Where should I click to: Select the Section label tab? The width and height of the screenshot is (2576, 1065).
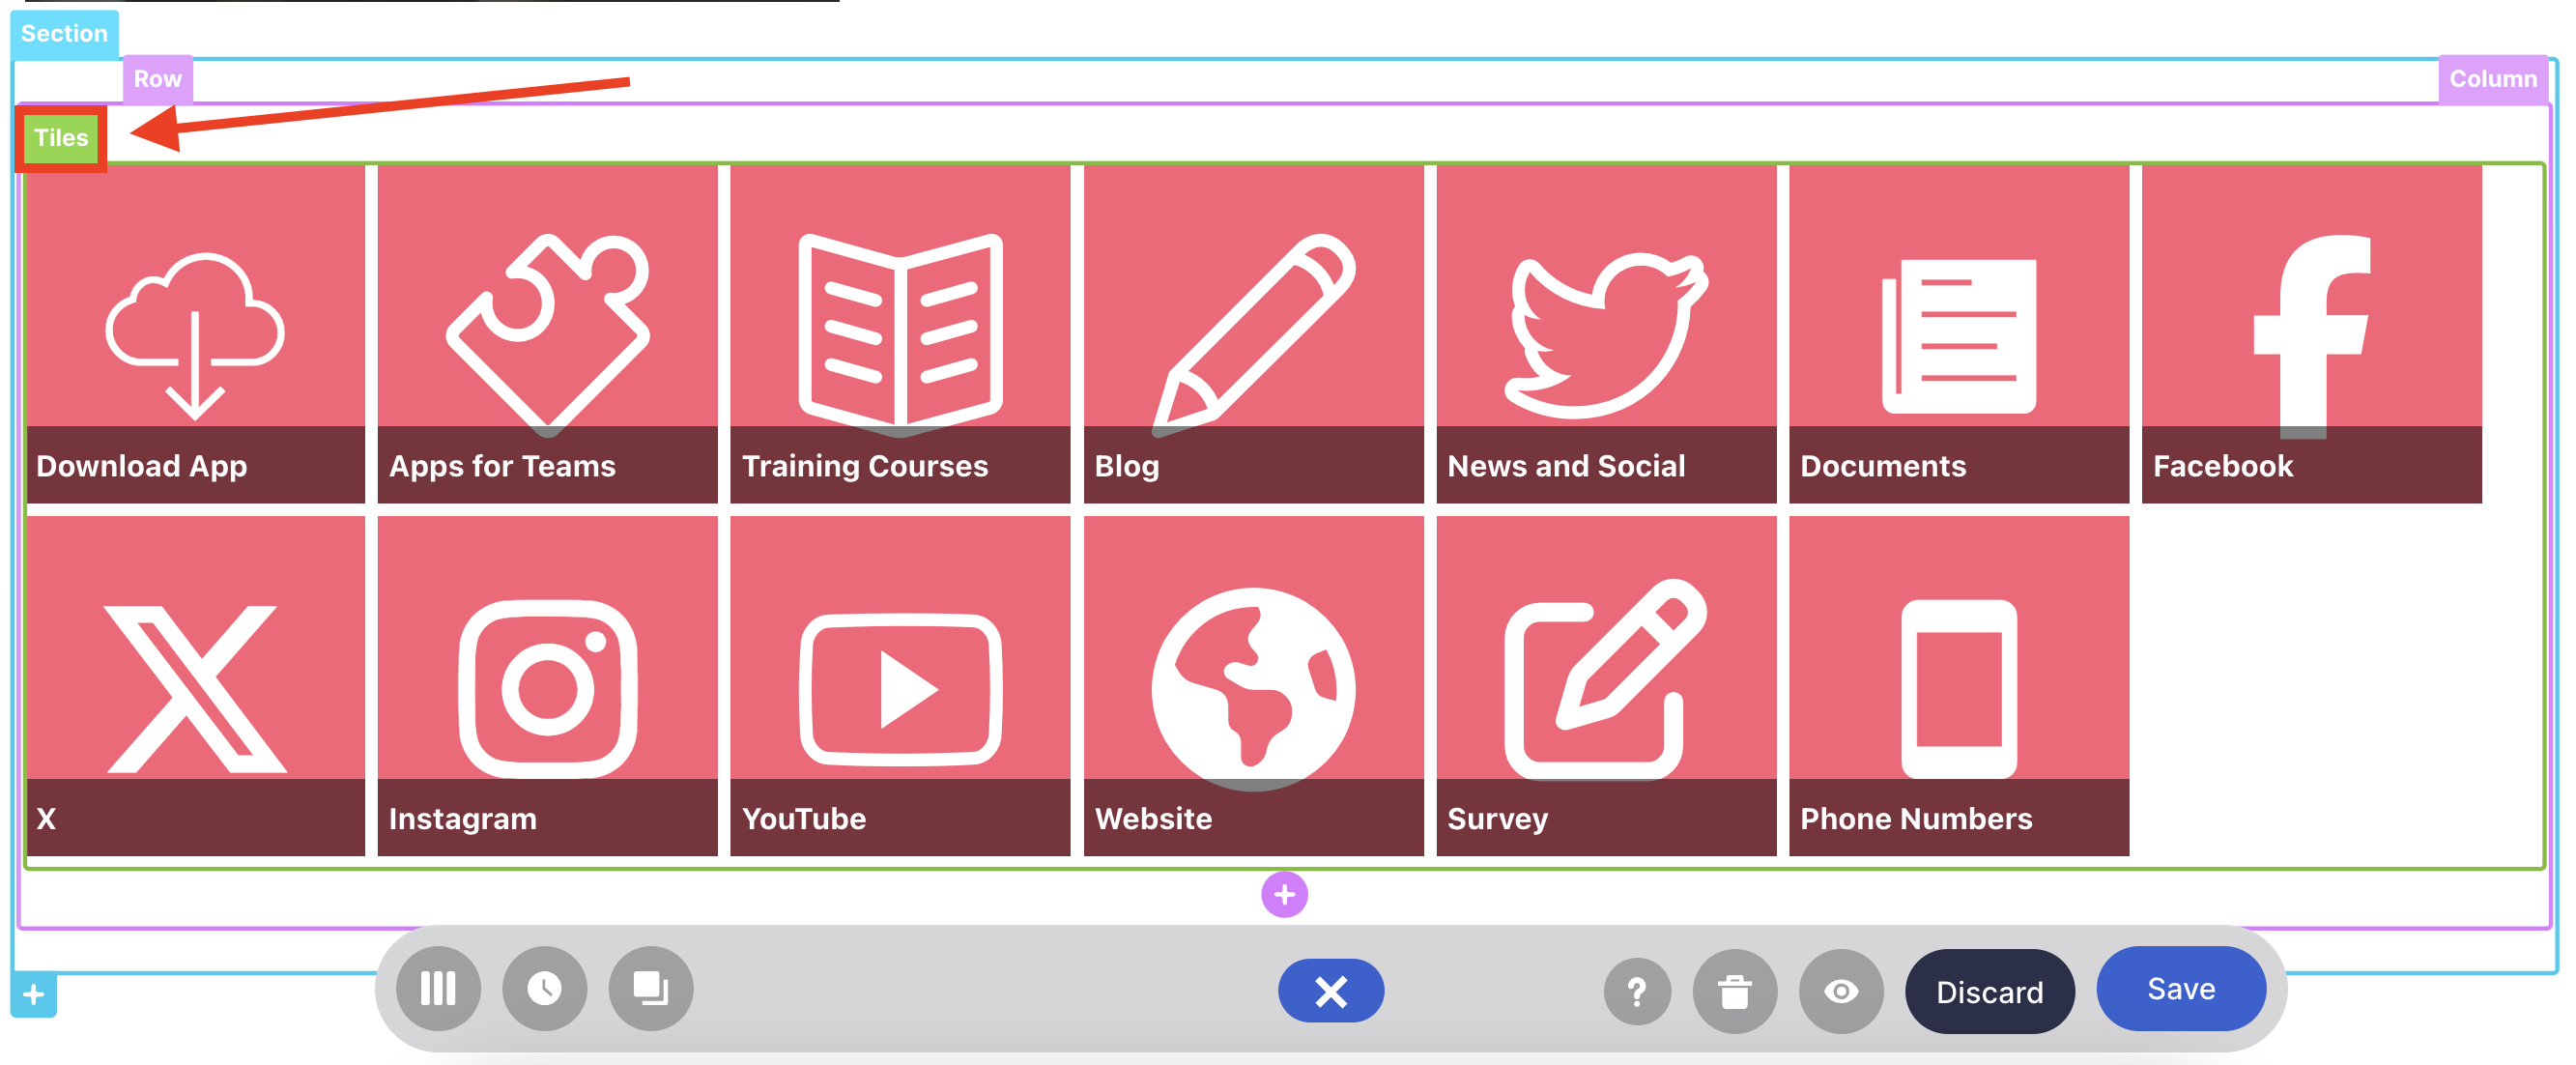[64, 34]
